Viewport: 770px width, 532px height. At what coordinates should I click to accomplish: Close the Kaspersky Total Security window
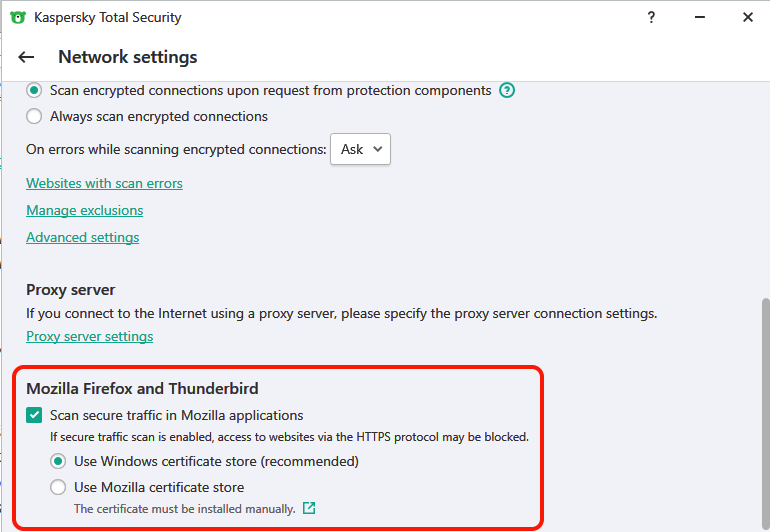pyautogui.click(x=747, y=17)
